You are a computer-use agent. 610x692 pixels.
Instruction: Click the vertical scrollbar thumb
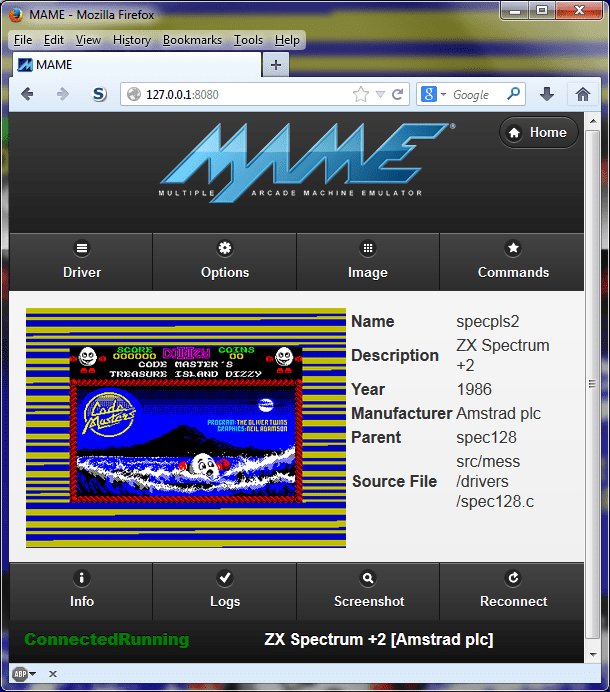click(x=593, y=384)
